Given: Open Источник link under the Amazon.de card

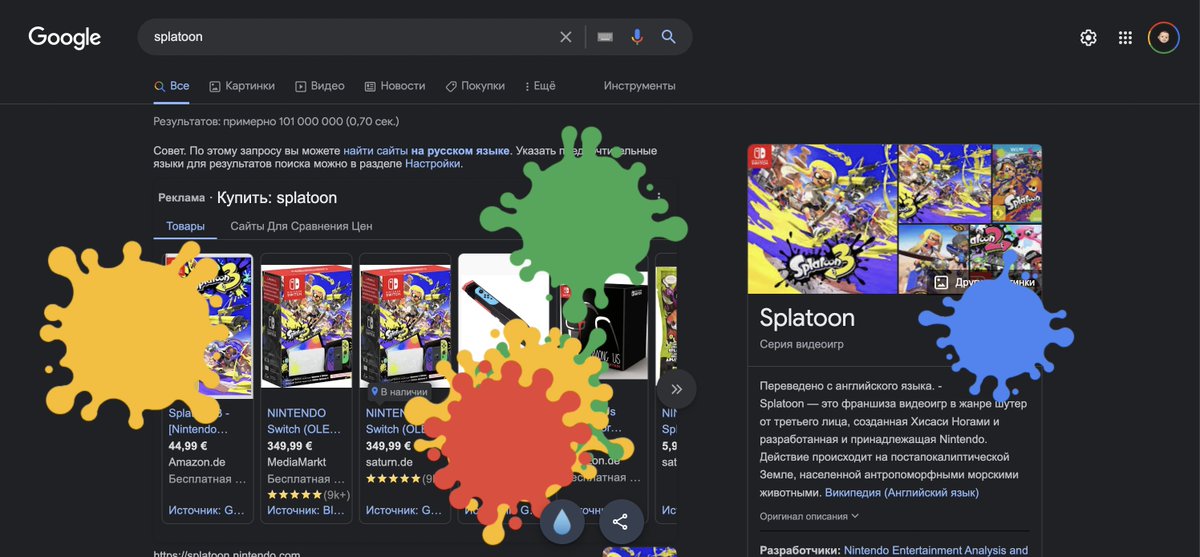Looking at the screenshot, I should [x=207, y=511].
